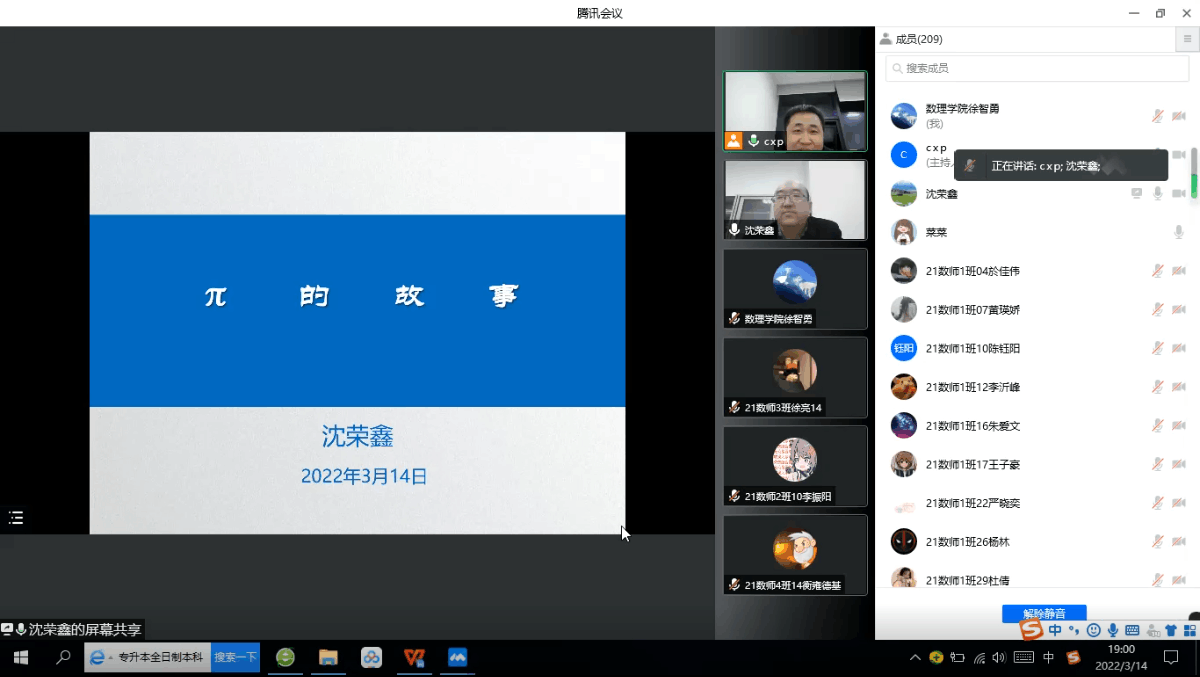
Task: Open the Baidu Netdisk cloud taskbar icon
Action: click(x=371, y=657)
